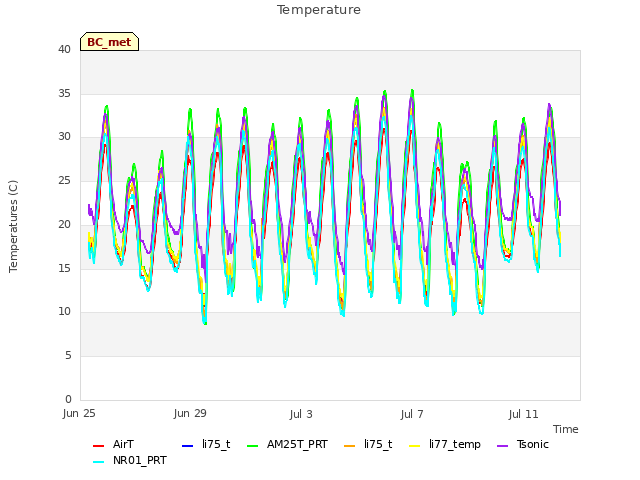Click the 5 y-axis tick label

[x=68, y=356]
